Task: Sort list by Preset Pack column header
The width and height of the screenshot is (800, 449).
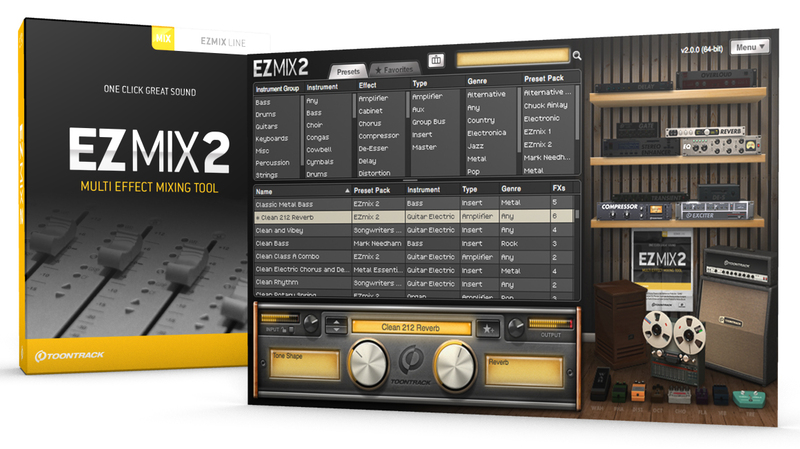Action: point(378,190)
